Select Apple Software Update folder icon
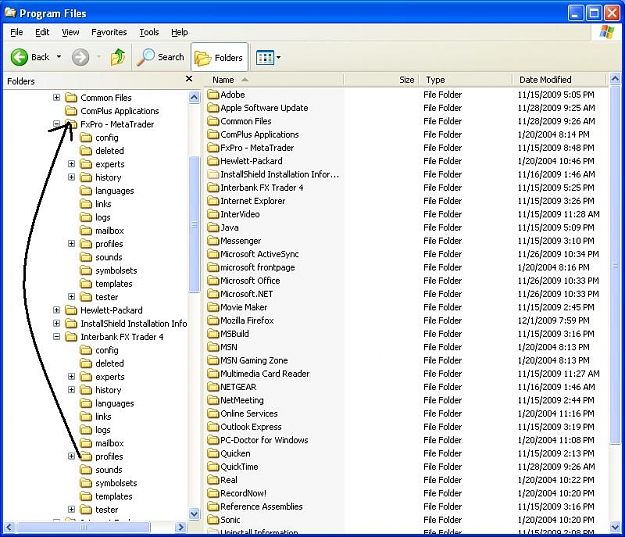 pos(213,108)
